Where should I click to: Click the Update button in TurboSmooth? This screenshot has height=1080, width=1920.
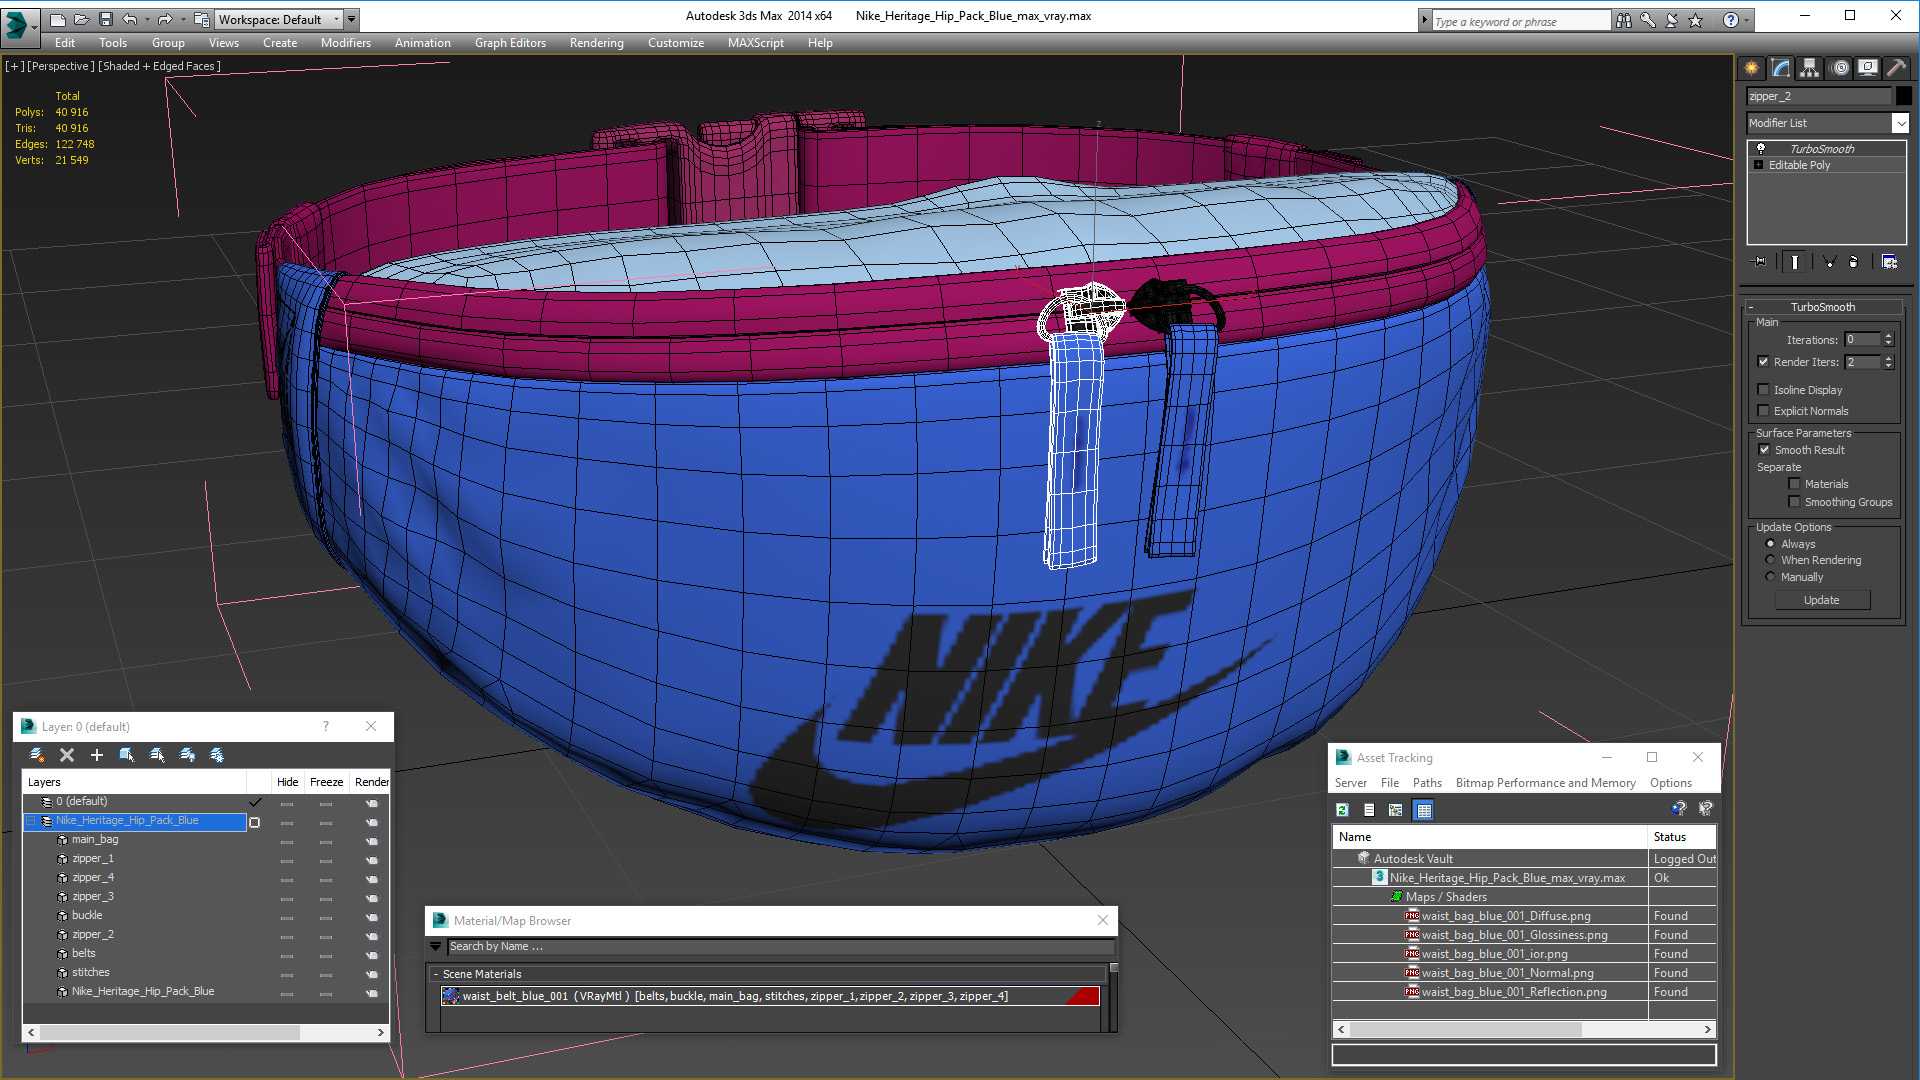[1822, 600]
